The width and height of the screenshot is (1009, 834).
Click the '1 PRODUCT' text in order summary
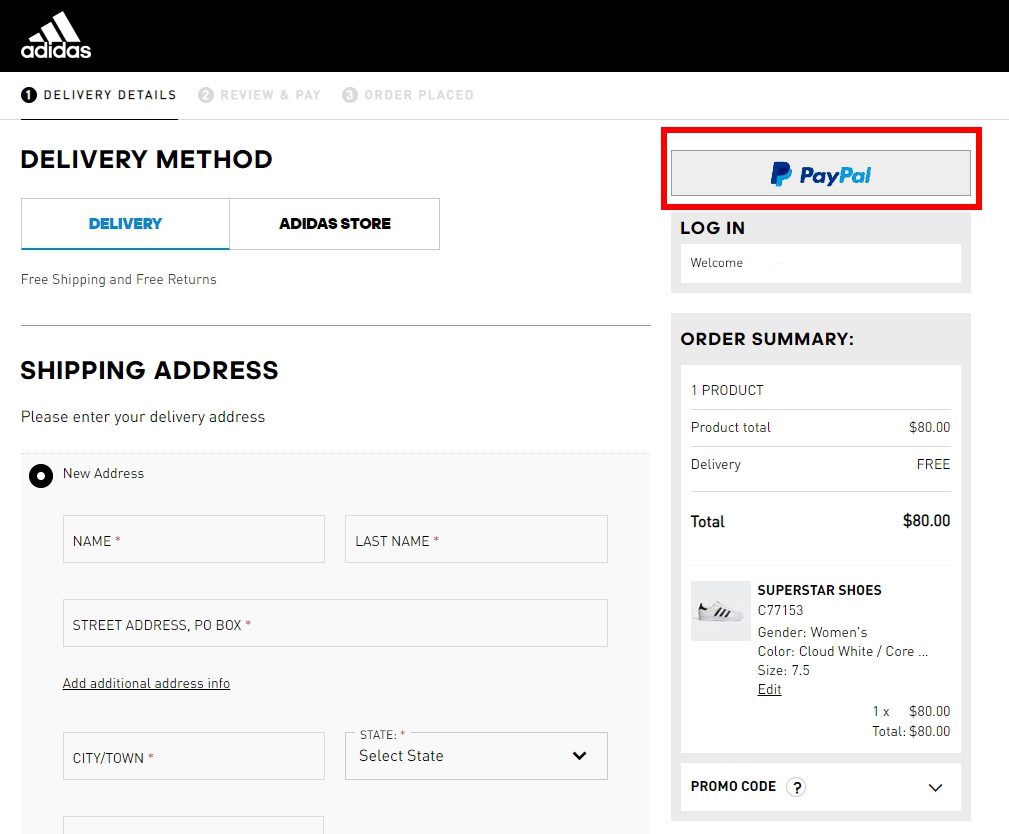[727, 390]
